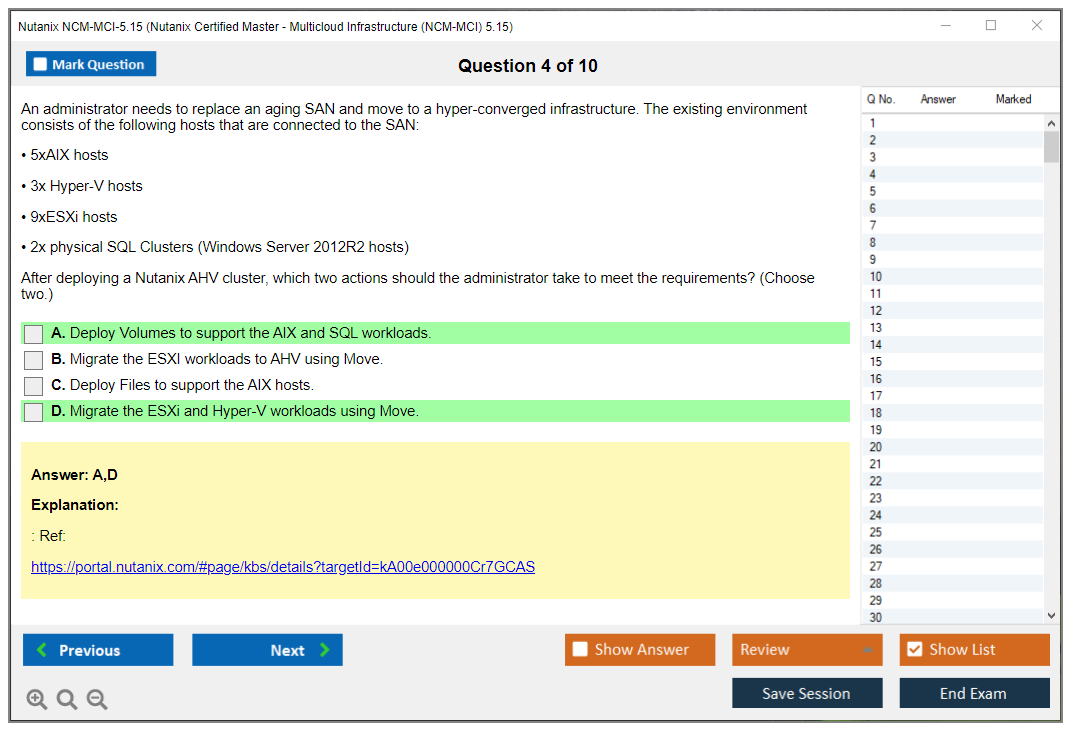The height and width of the screenshot is (735, 1075).
Task: Disable the Show List checkbox
Action: pyautogui.click(x=914, y=650)
